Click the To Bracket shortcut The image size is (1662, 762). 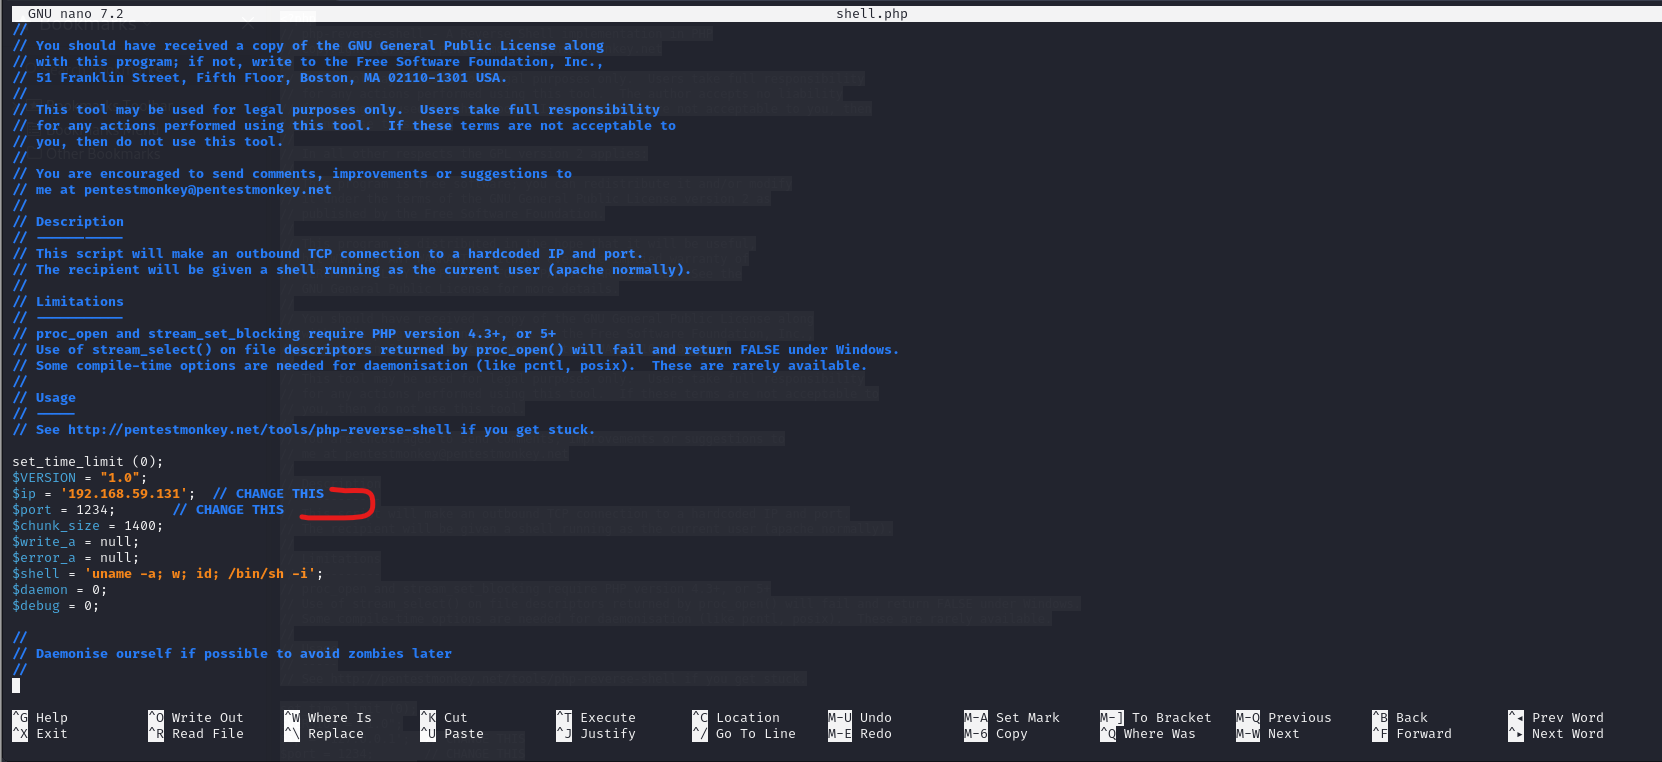(1156, 718)
